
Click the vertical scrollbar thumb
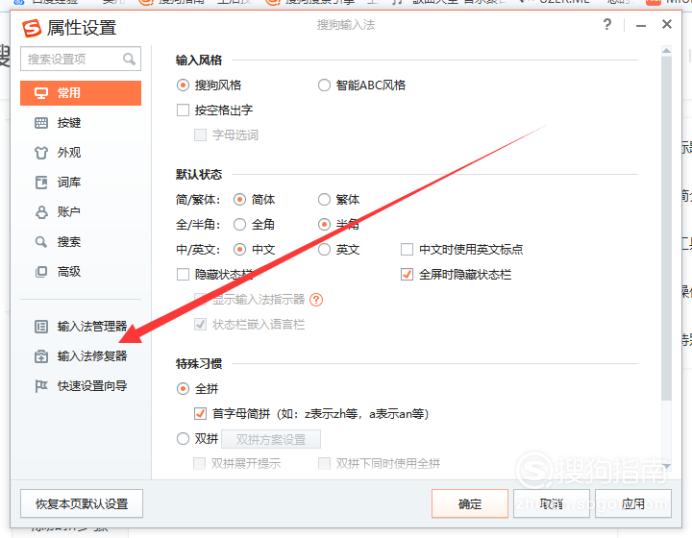[666, 227]
